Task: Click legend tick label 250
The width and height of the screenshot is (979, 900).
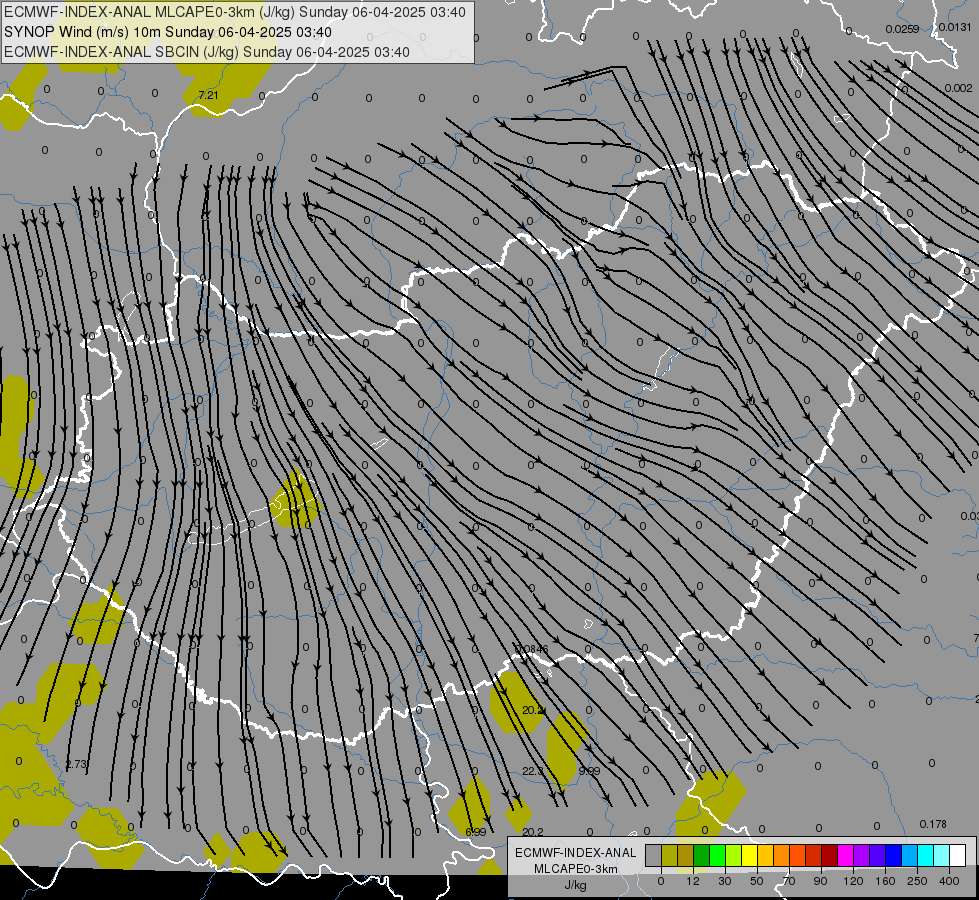Action: pyautogui.click(x=917, y=881)
